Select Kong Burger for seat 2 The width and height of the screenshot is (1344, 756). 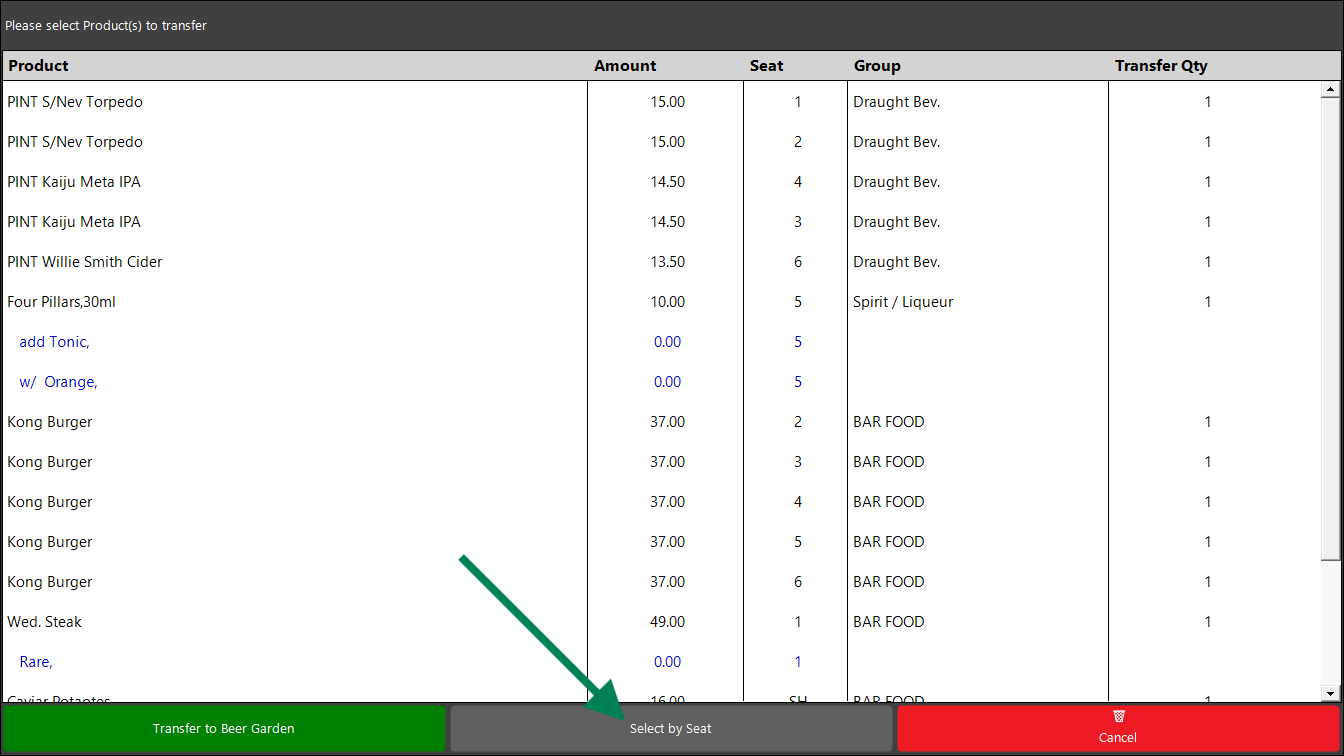[x=661, y=422]
